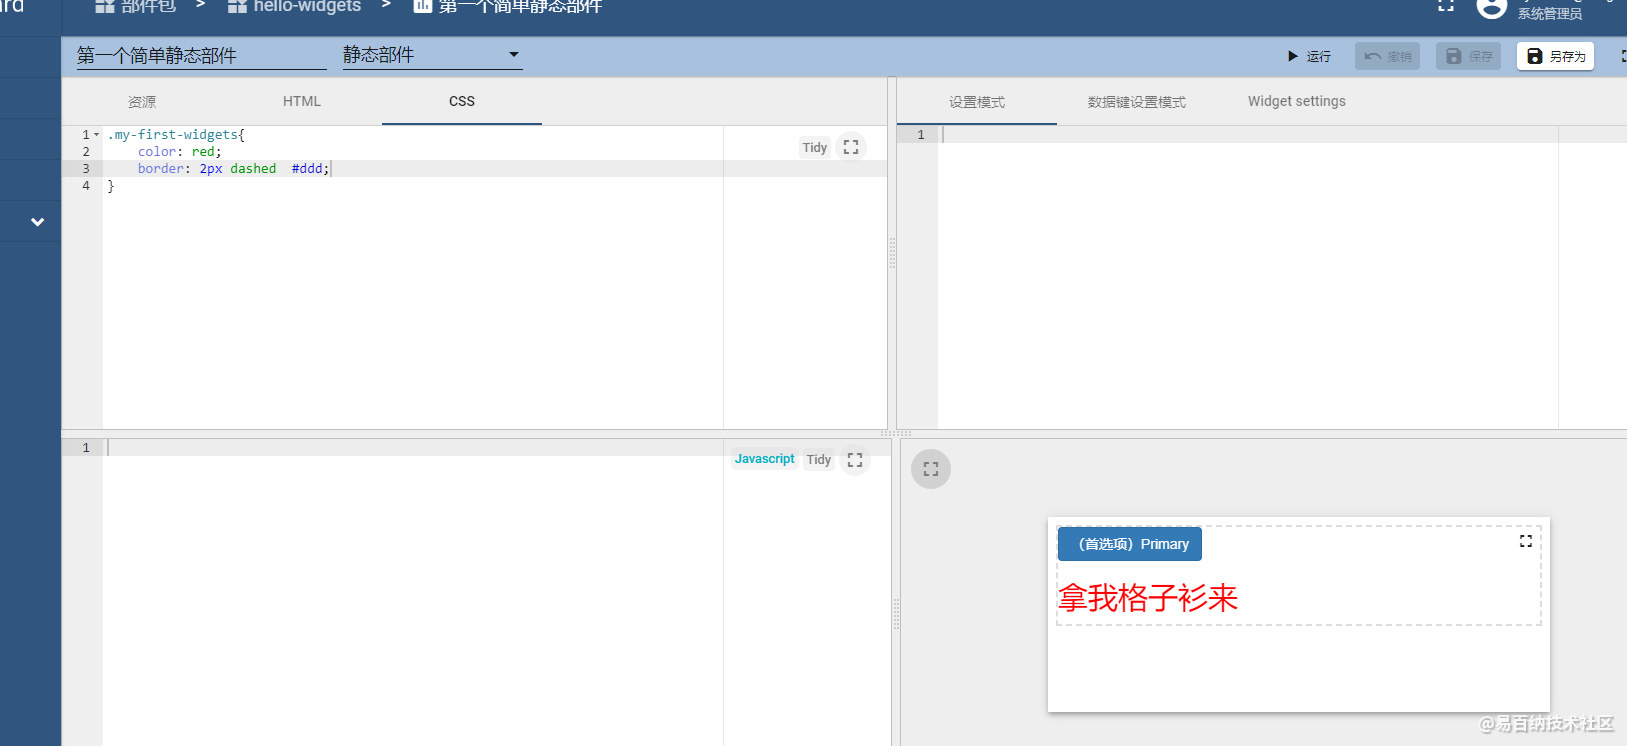1627x746 pixels.
Task: Click the Javascript label in lower editor
Action: point(765,459)
